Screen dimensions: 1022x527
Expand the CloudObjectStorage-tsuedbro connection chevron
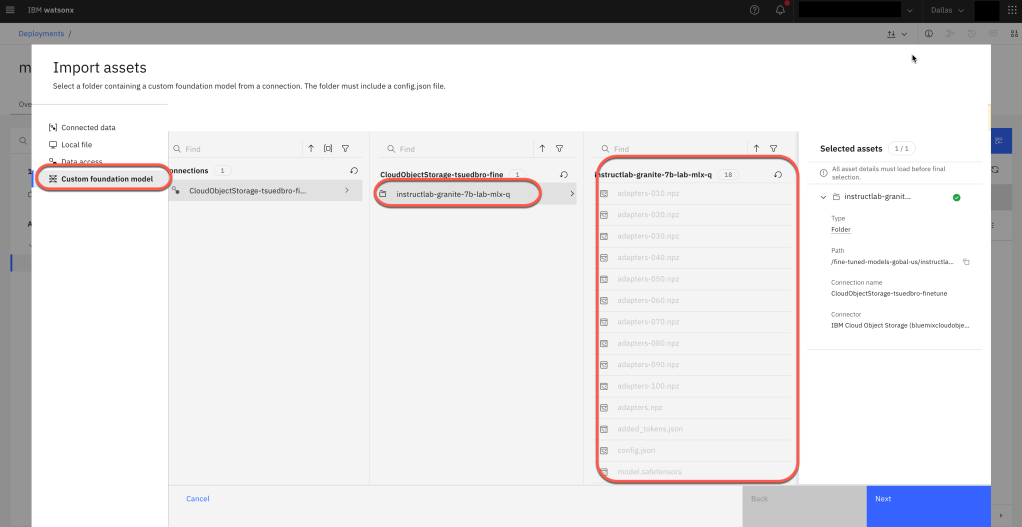point(346,190)
